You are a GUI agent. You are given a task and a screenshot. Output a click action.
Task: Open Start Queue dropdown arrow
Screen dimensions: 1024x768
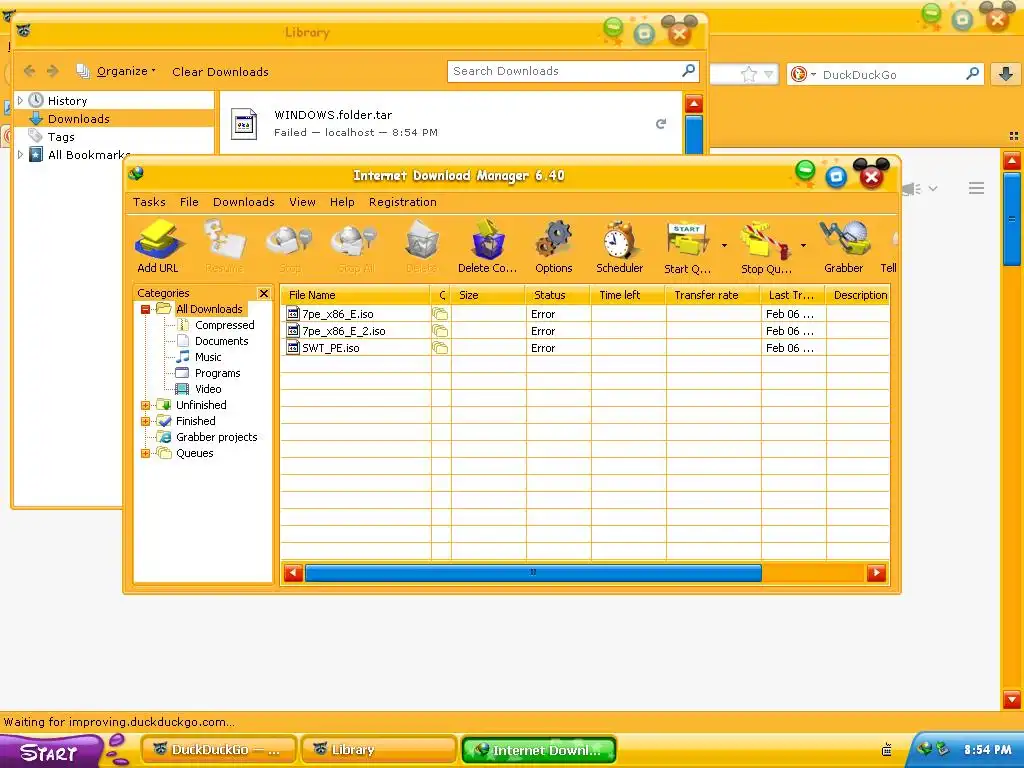[724, 246]
